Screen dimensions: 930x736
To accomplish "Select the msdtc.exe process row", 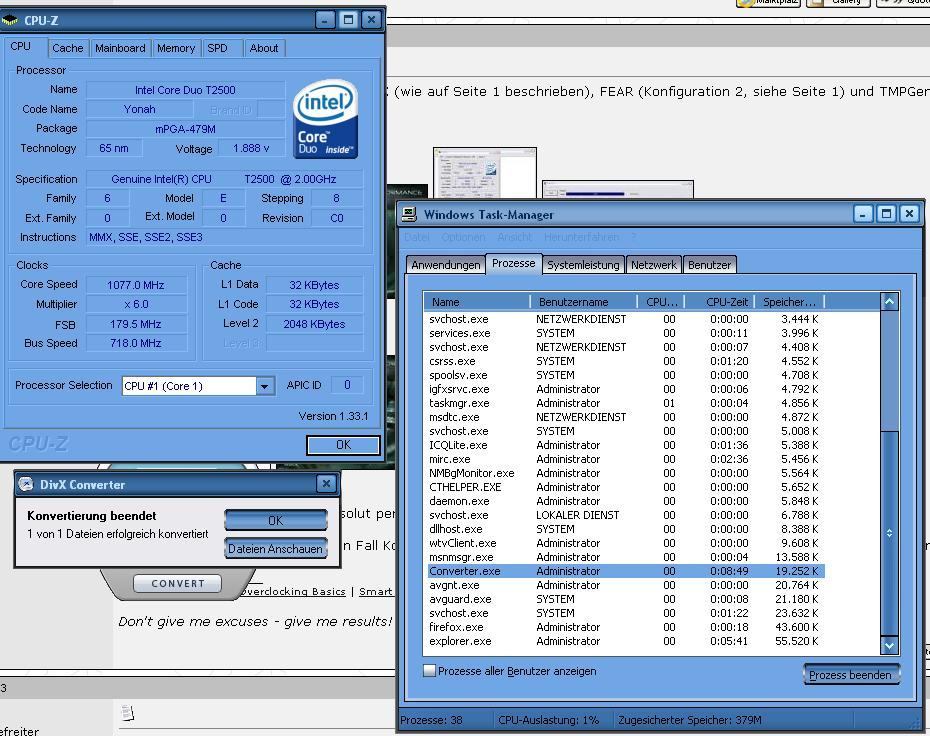I will tap(624, 417).
